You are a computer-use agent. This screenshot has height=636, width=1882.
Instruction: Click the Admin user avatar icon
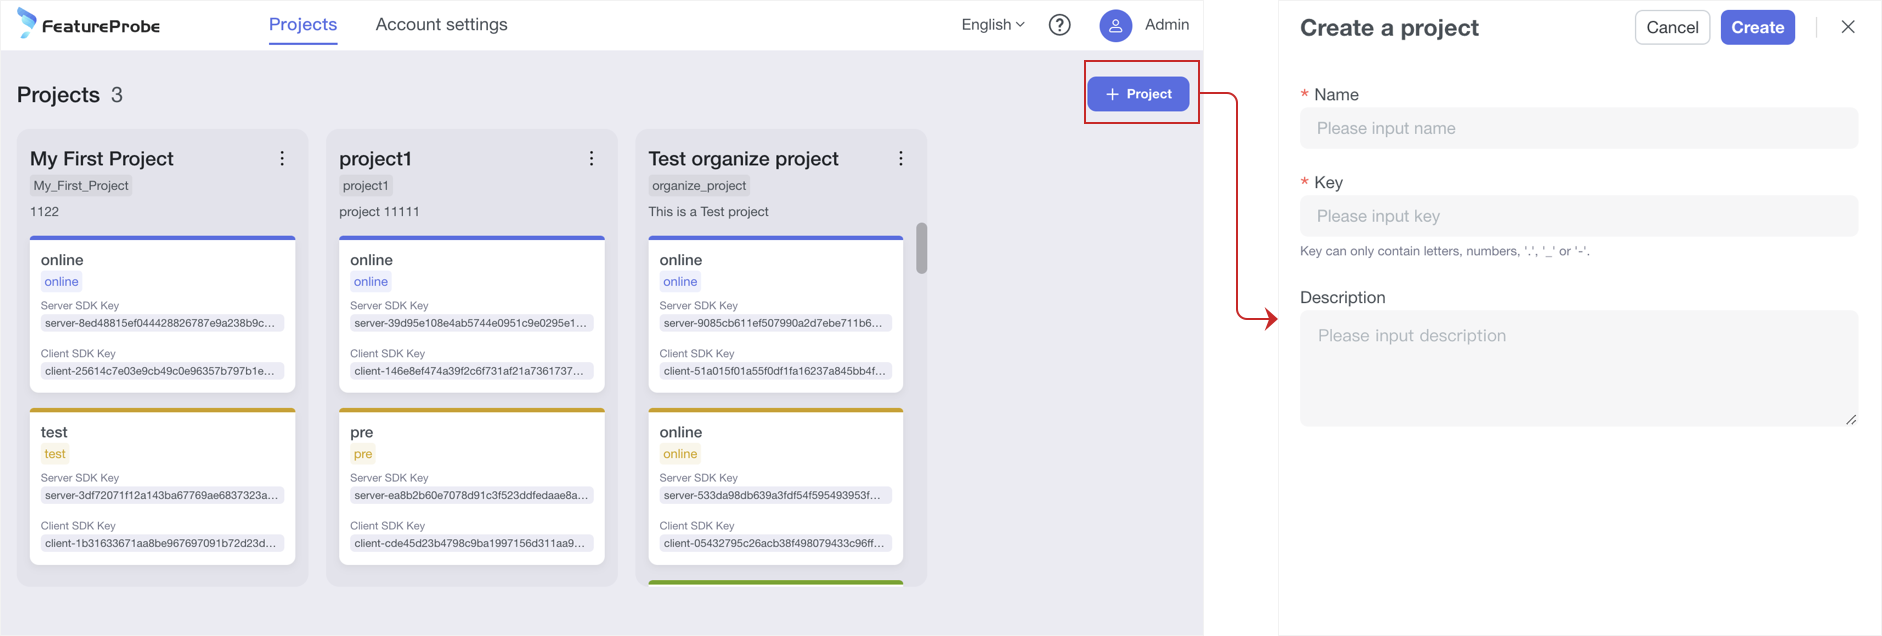(1115, 25)
